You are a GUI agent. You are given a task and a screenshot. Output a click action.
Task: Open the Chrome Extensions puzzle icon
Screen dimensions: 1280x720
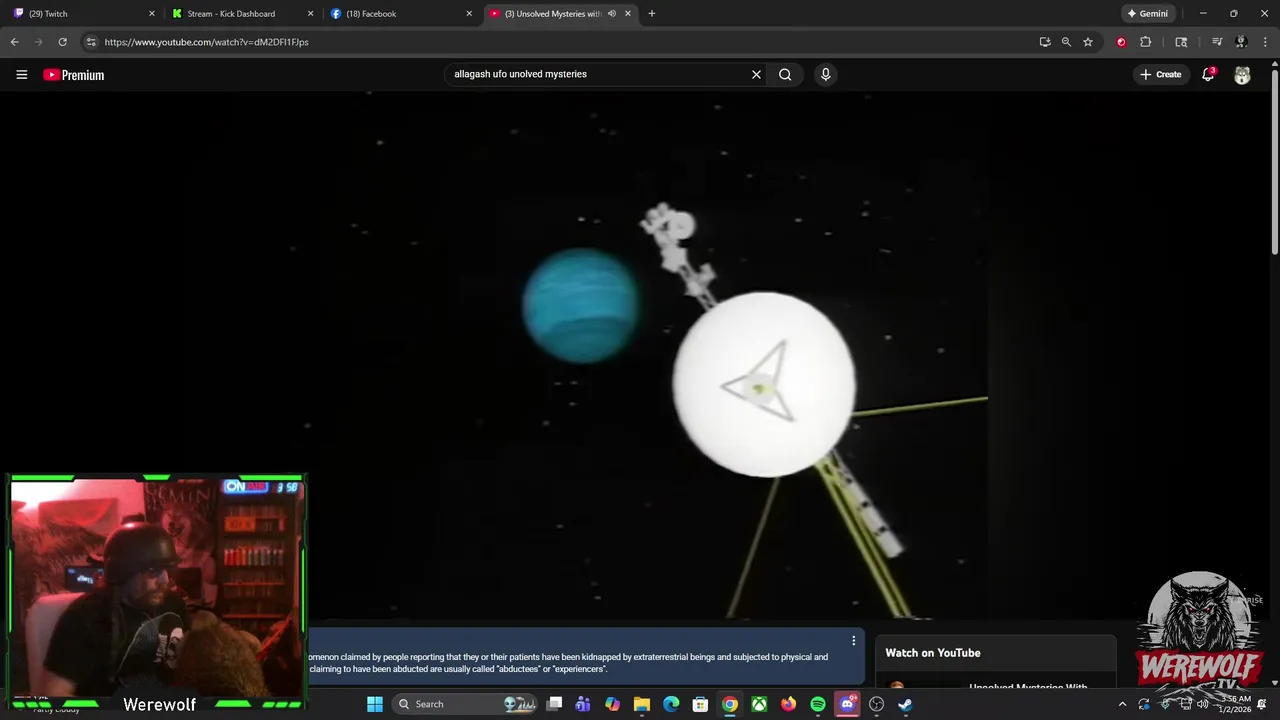coord(1146,42)
